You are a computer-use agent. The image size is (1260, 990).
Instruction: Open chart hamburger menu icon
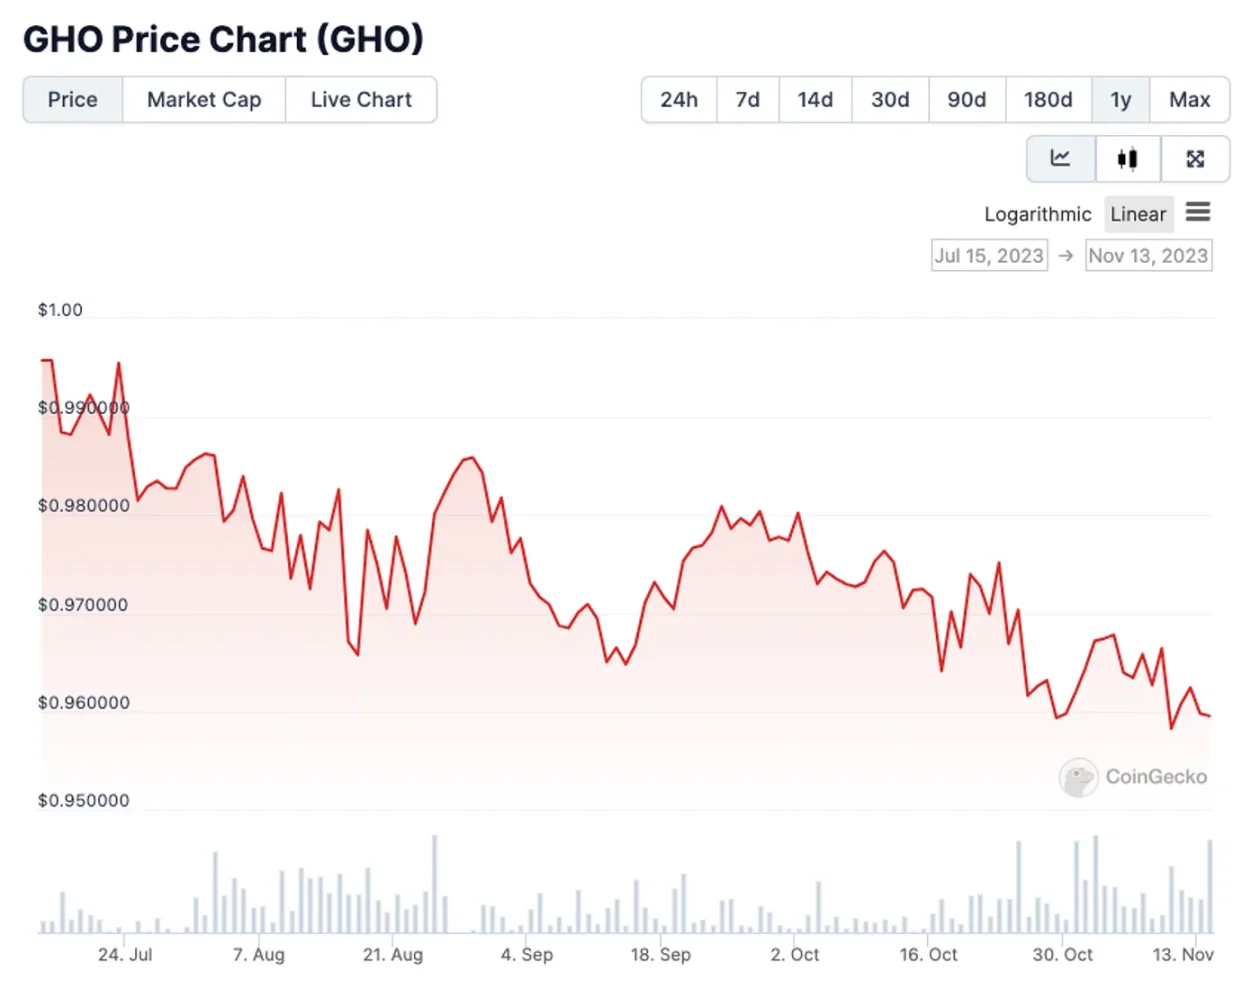coord(1198,212)
